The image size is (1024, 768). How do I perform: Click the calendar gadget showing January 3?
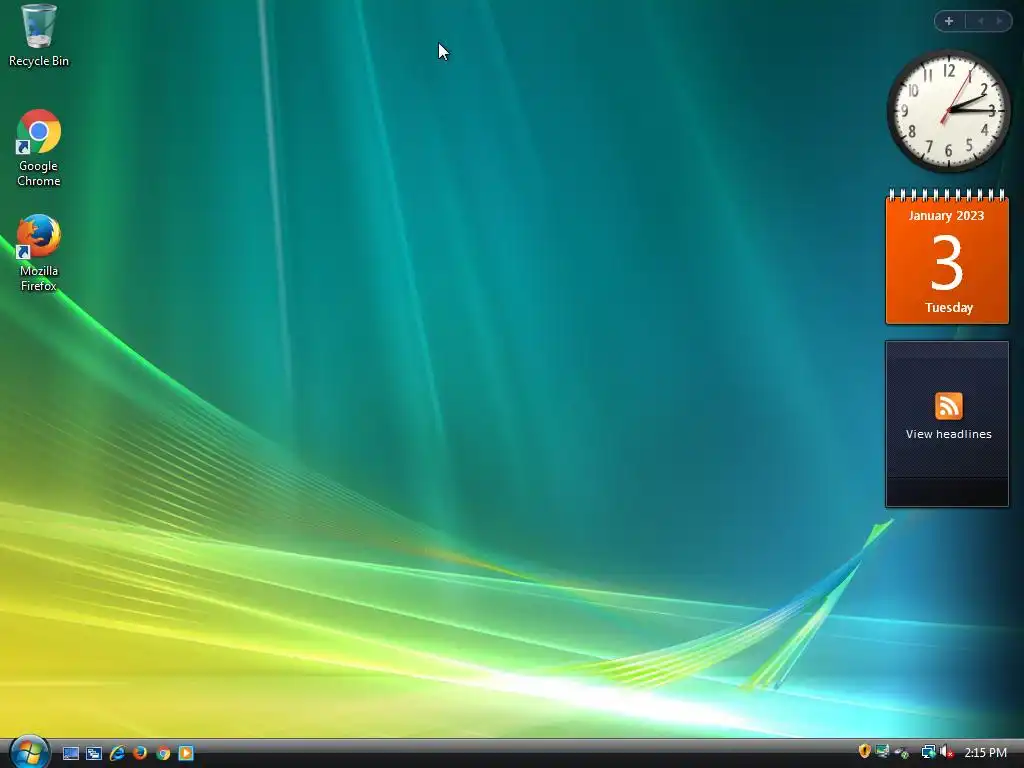point(947,257)
